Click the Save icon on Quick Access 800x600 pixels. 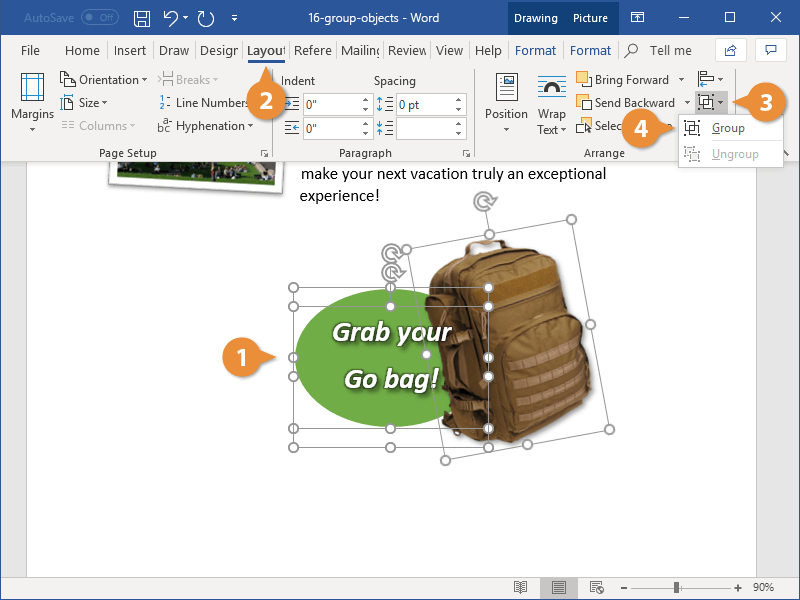point(140,17)
